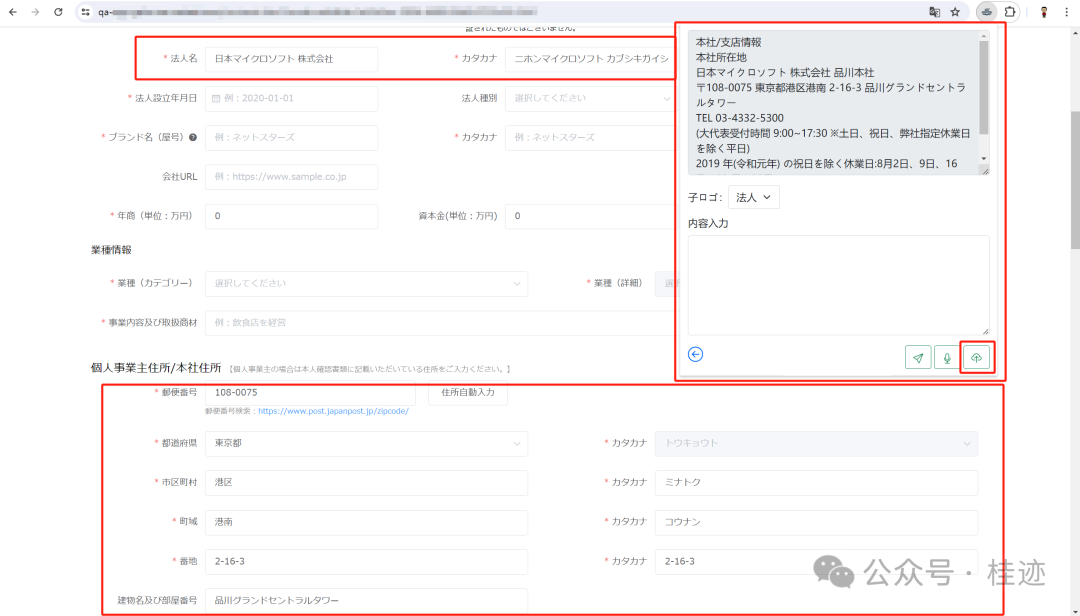Open Chrome's three-dot menu

coord(1067,12)
